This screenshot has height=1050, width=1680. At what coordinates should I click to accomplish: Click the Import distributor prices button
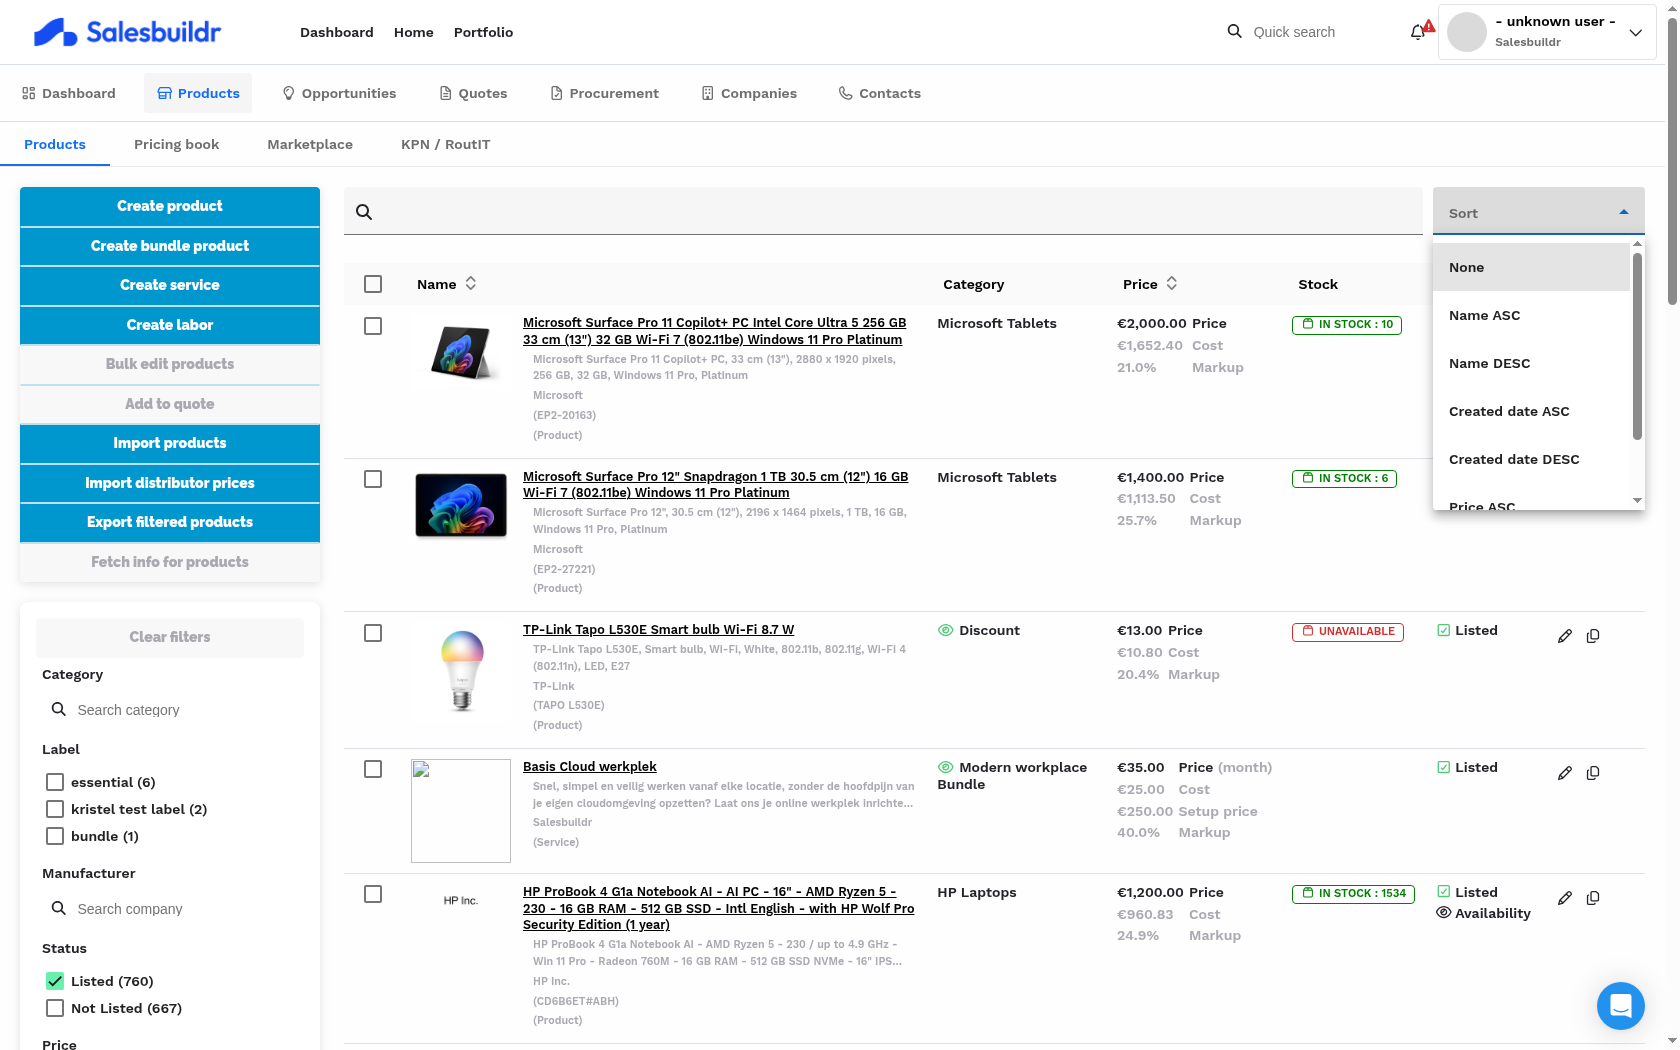pos(170,483)
